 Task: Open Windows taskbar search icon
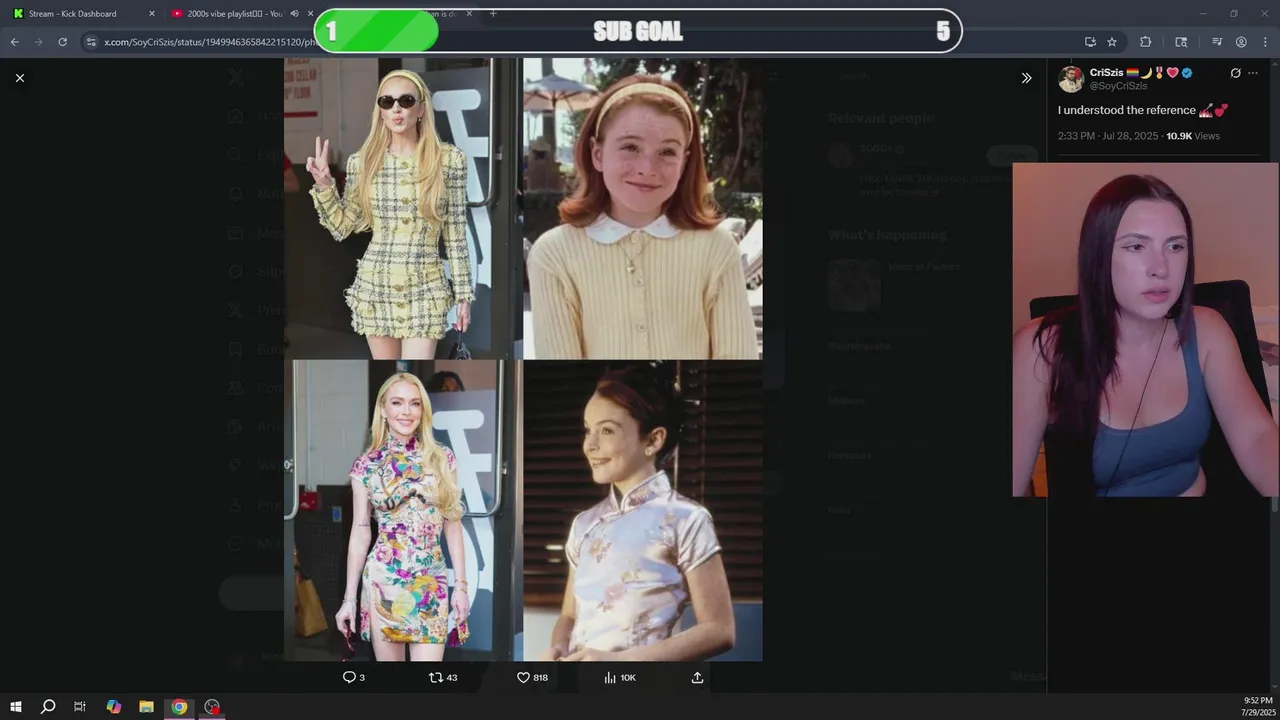pyautogui.click(x=47, y=707)
